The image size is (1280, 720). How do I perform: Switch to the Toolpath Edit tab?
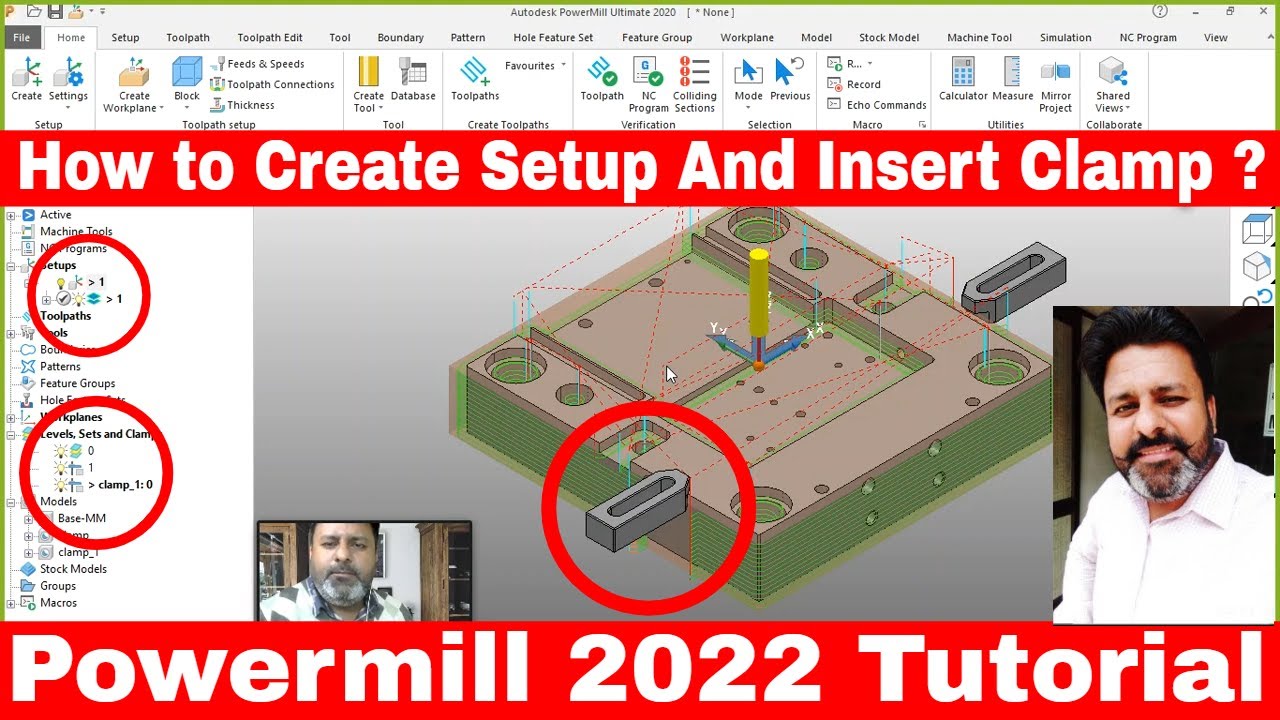pos(271,37)
